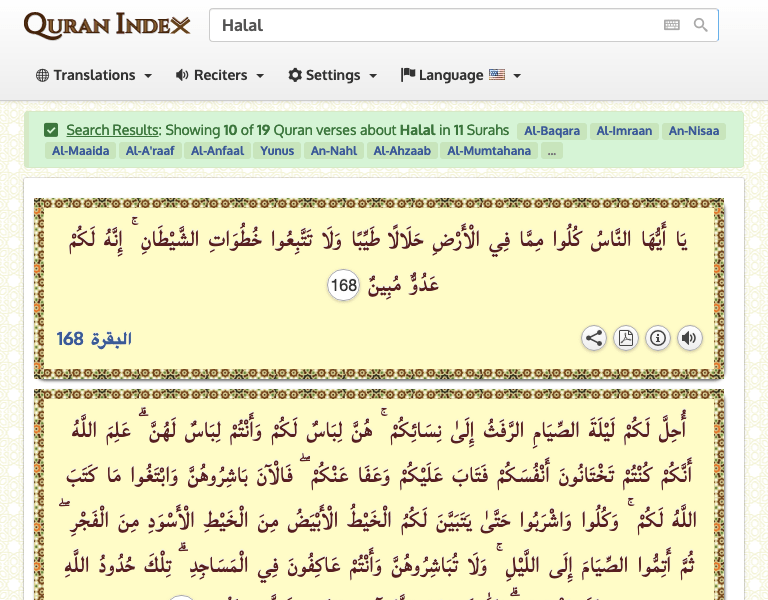768x600 pixels.
Task: Show info for verse 168
Action: tap(657, 338)
